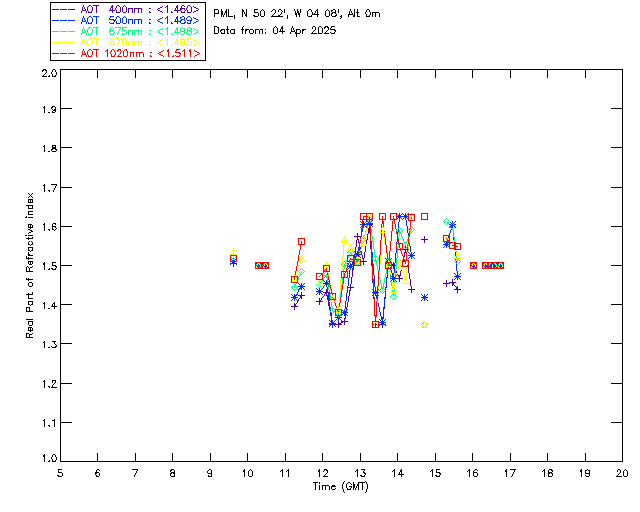
Task: Click the 'Data from: 04 Apr 2025' text
Action: pyautogui.click(x=275, y=30)
